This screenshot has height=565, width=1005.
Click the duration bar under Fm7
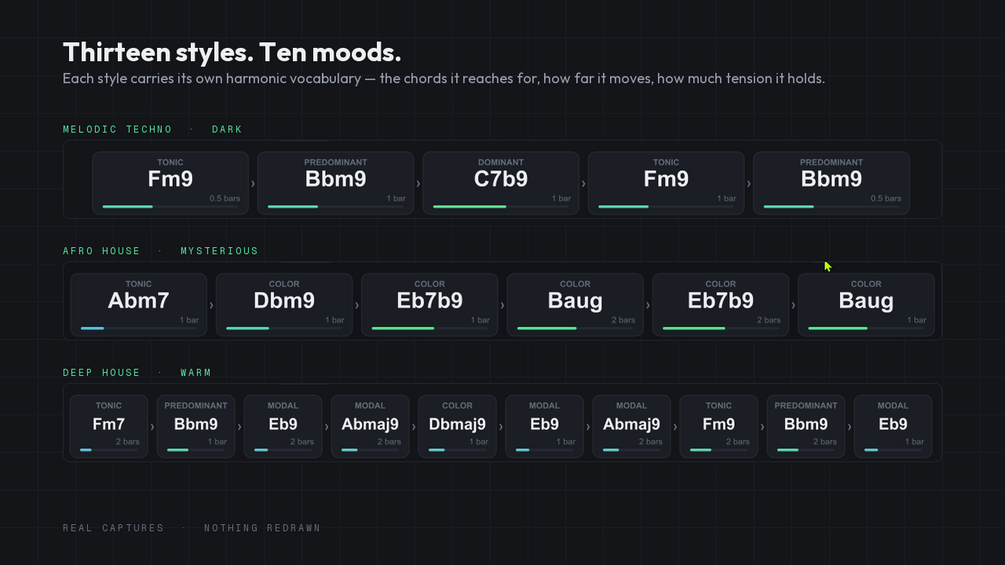coord(109,450)
